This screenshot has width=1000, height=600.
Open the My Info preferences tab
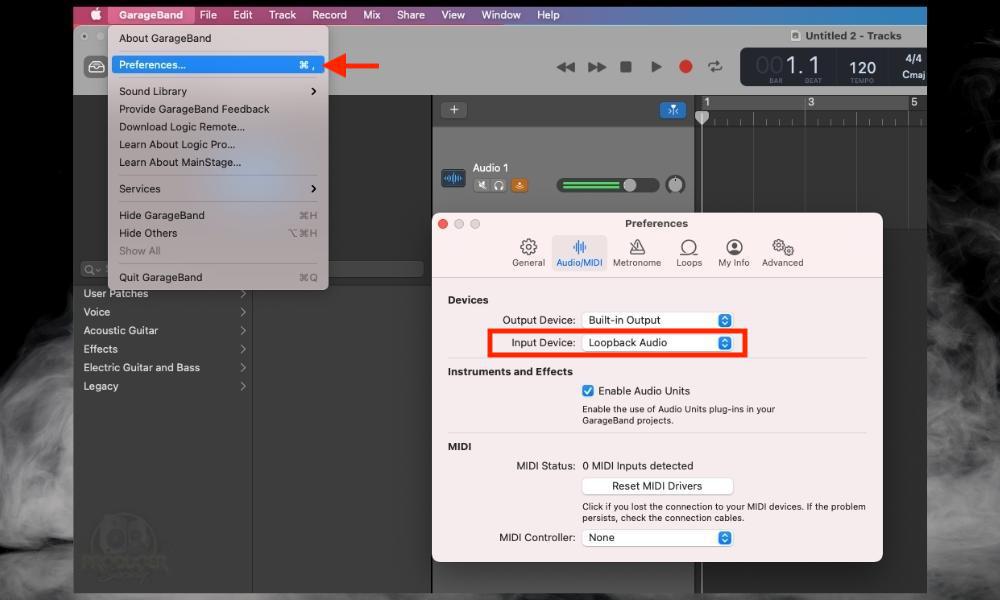[733, 253]
